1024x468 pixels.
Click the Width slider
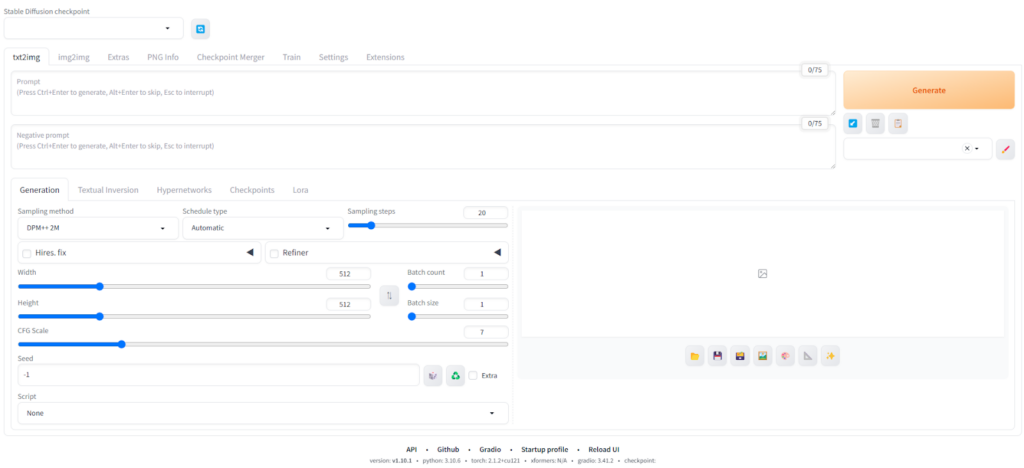(194, 286)
